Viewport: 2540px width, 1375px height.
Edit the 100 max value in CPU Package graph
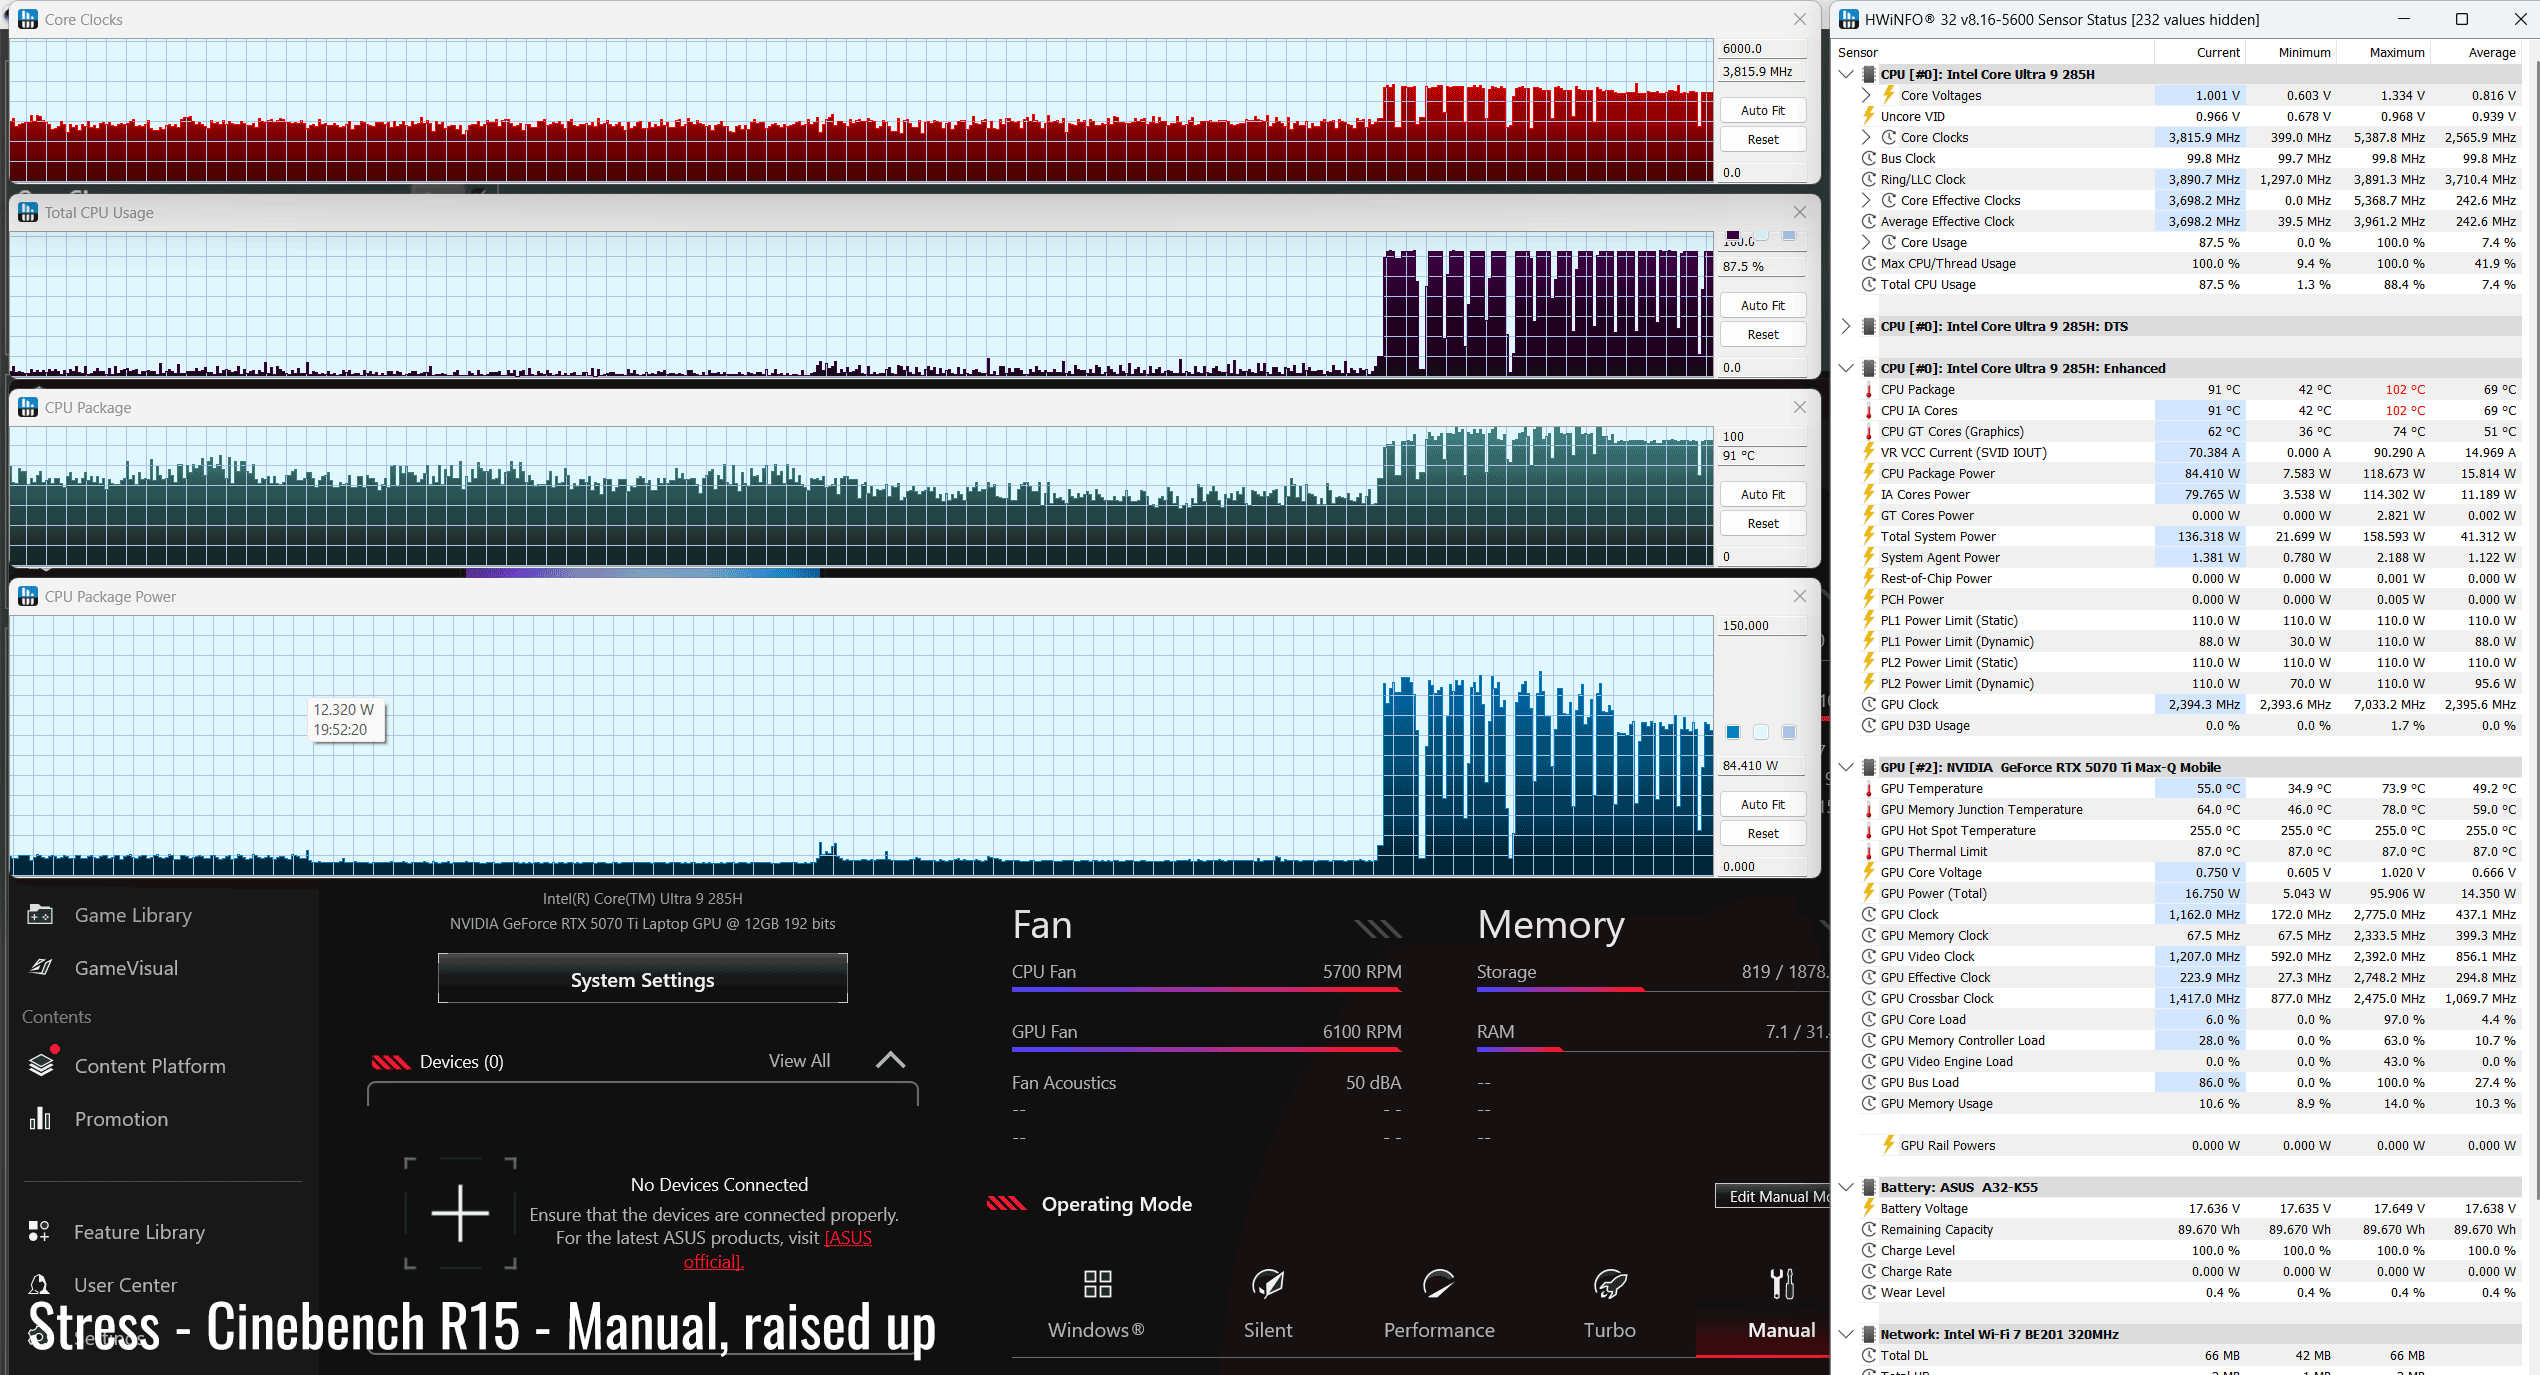tap(1762, 437)
